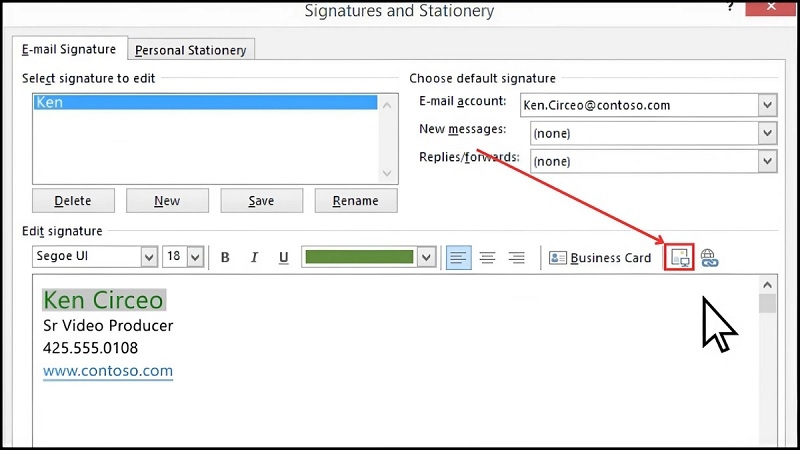This screenshot has height=450, width=800.
Task: Open the green font color picker
Action: point(426,257)
